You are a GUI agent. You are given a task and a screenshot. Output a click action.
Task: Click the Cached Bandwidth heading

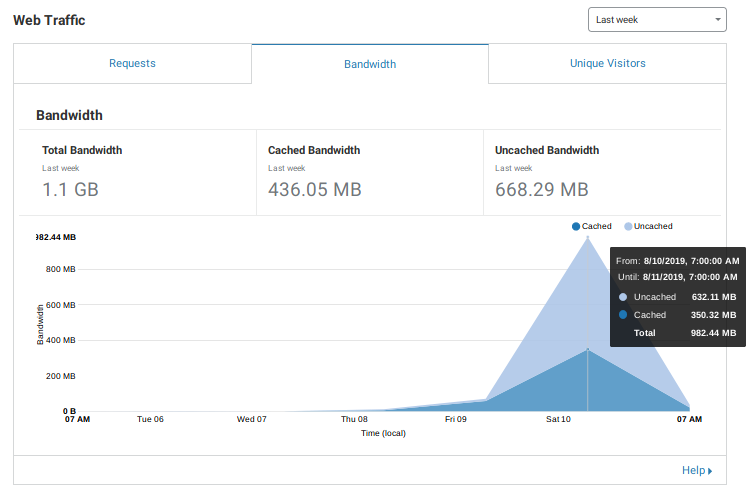coord(314,150)
